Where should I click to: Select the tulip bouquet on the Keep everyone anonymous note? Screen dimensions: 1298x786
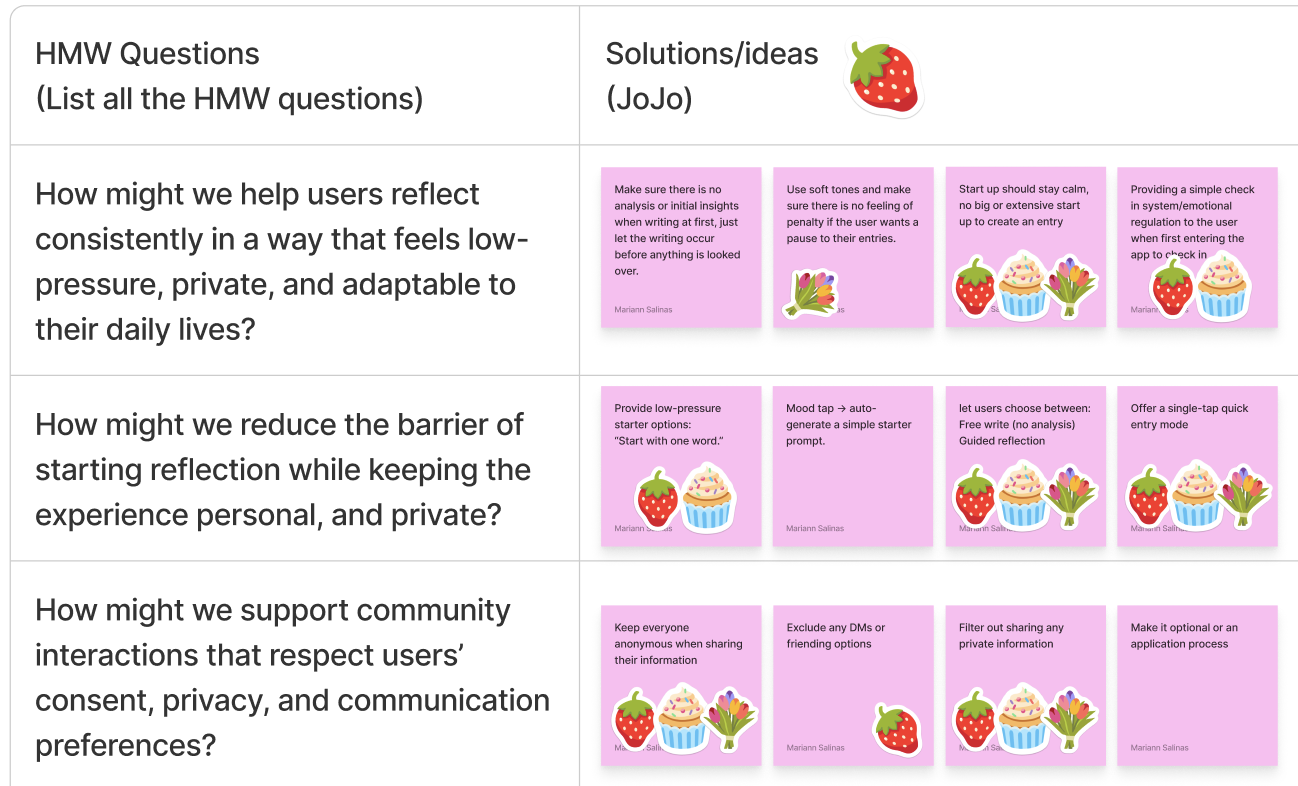coord(730,716)
